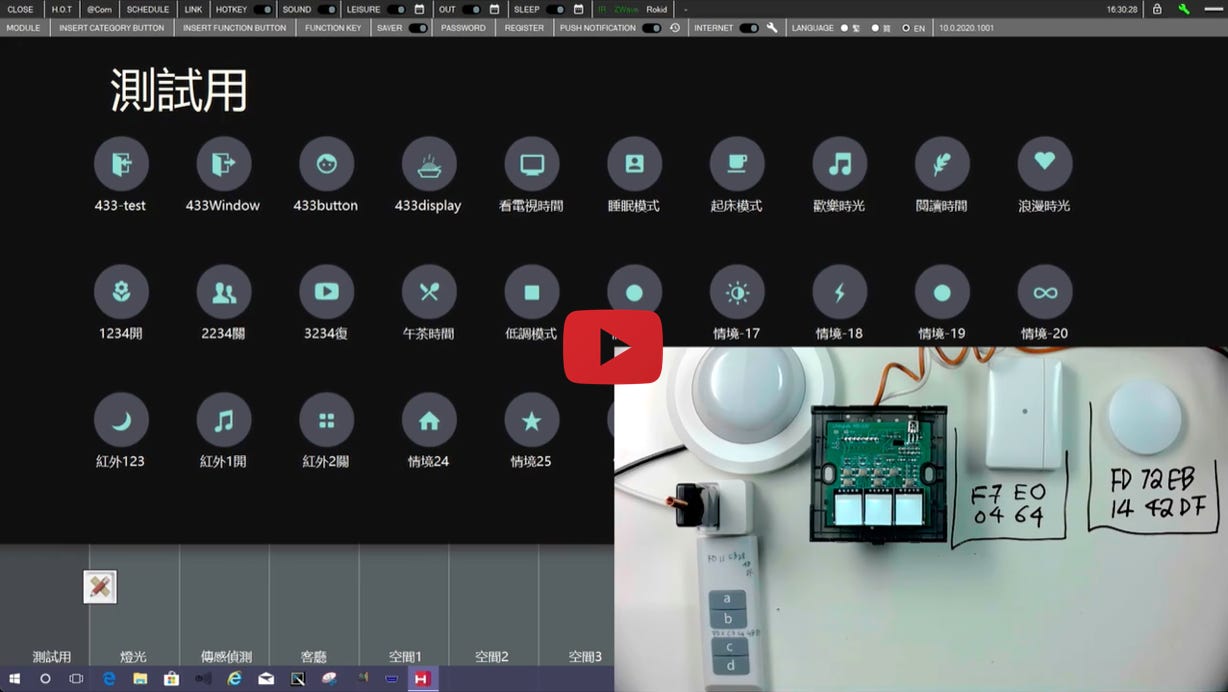Activate the 情境-20 infinity icon
The height and width of the screenshot is (692, 1228).
[1045, 292]
